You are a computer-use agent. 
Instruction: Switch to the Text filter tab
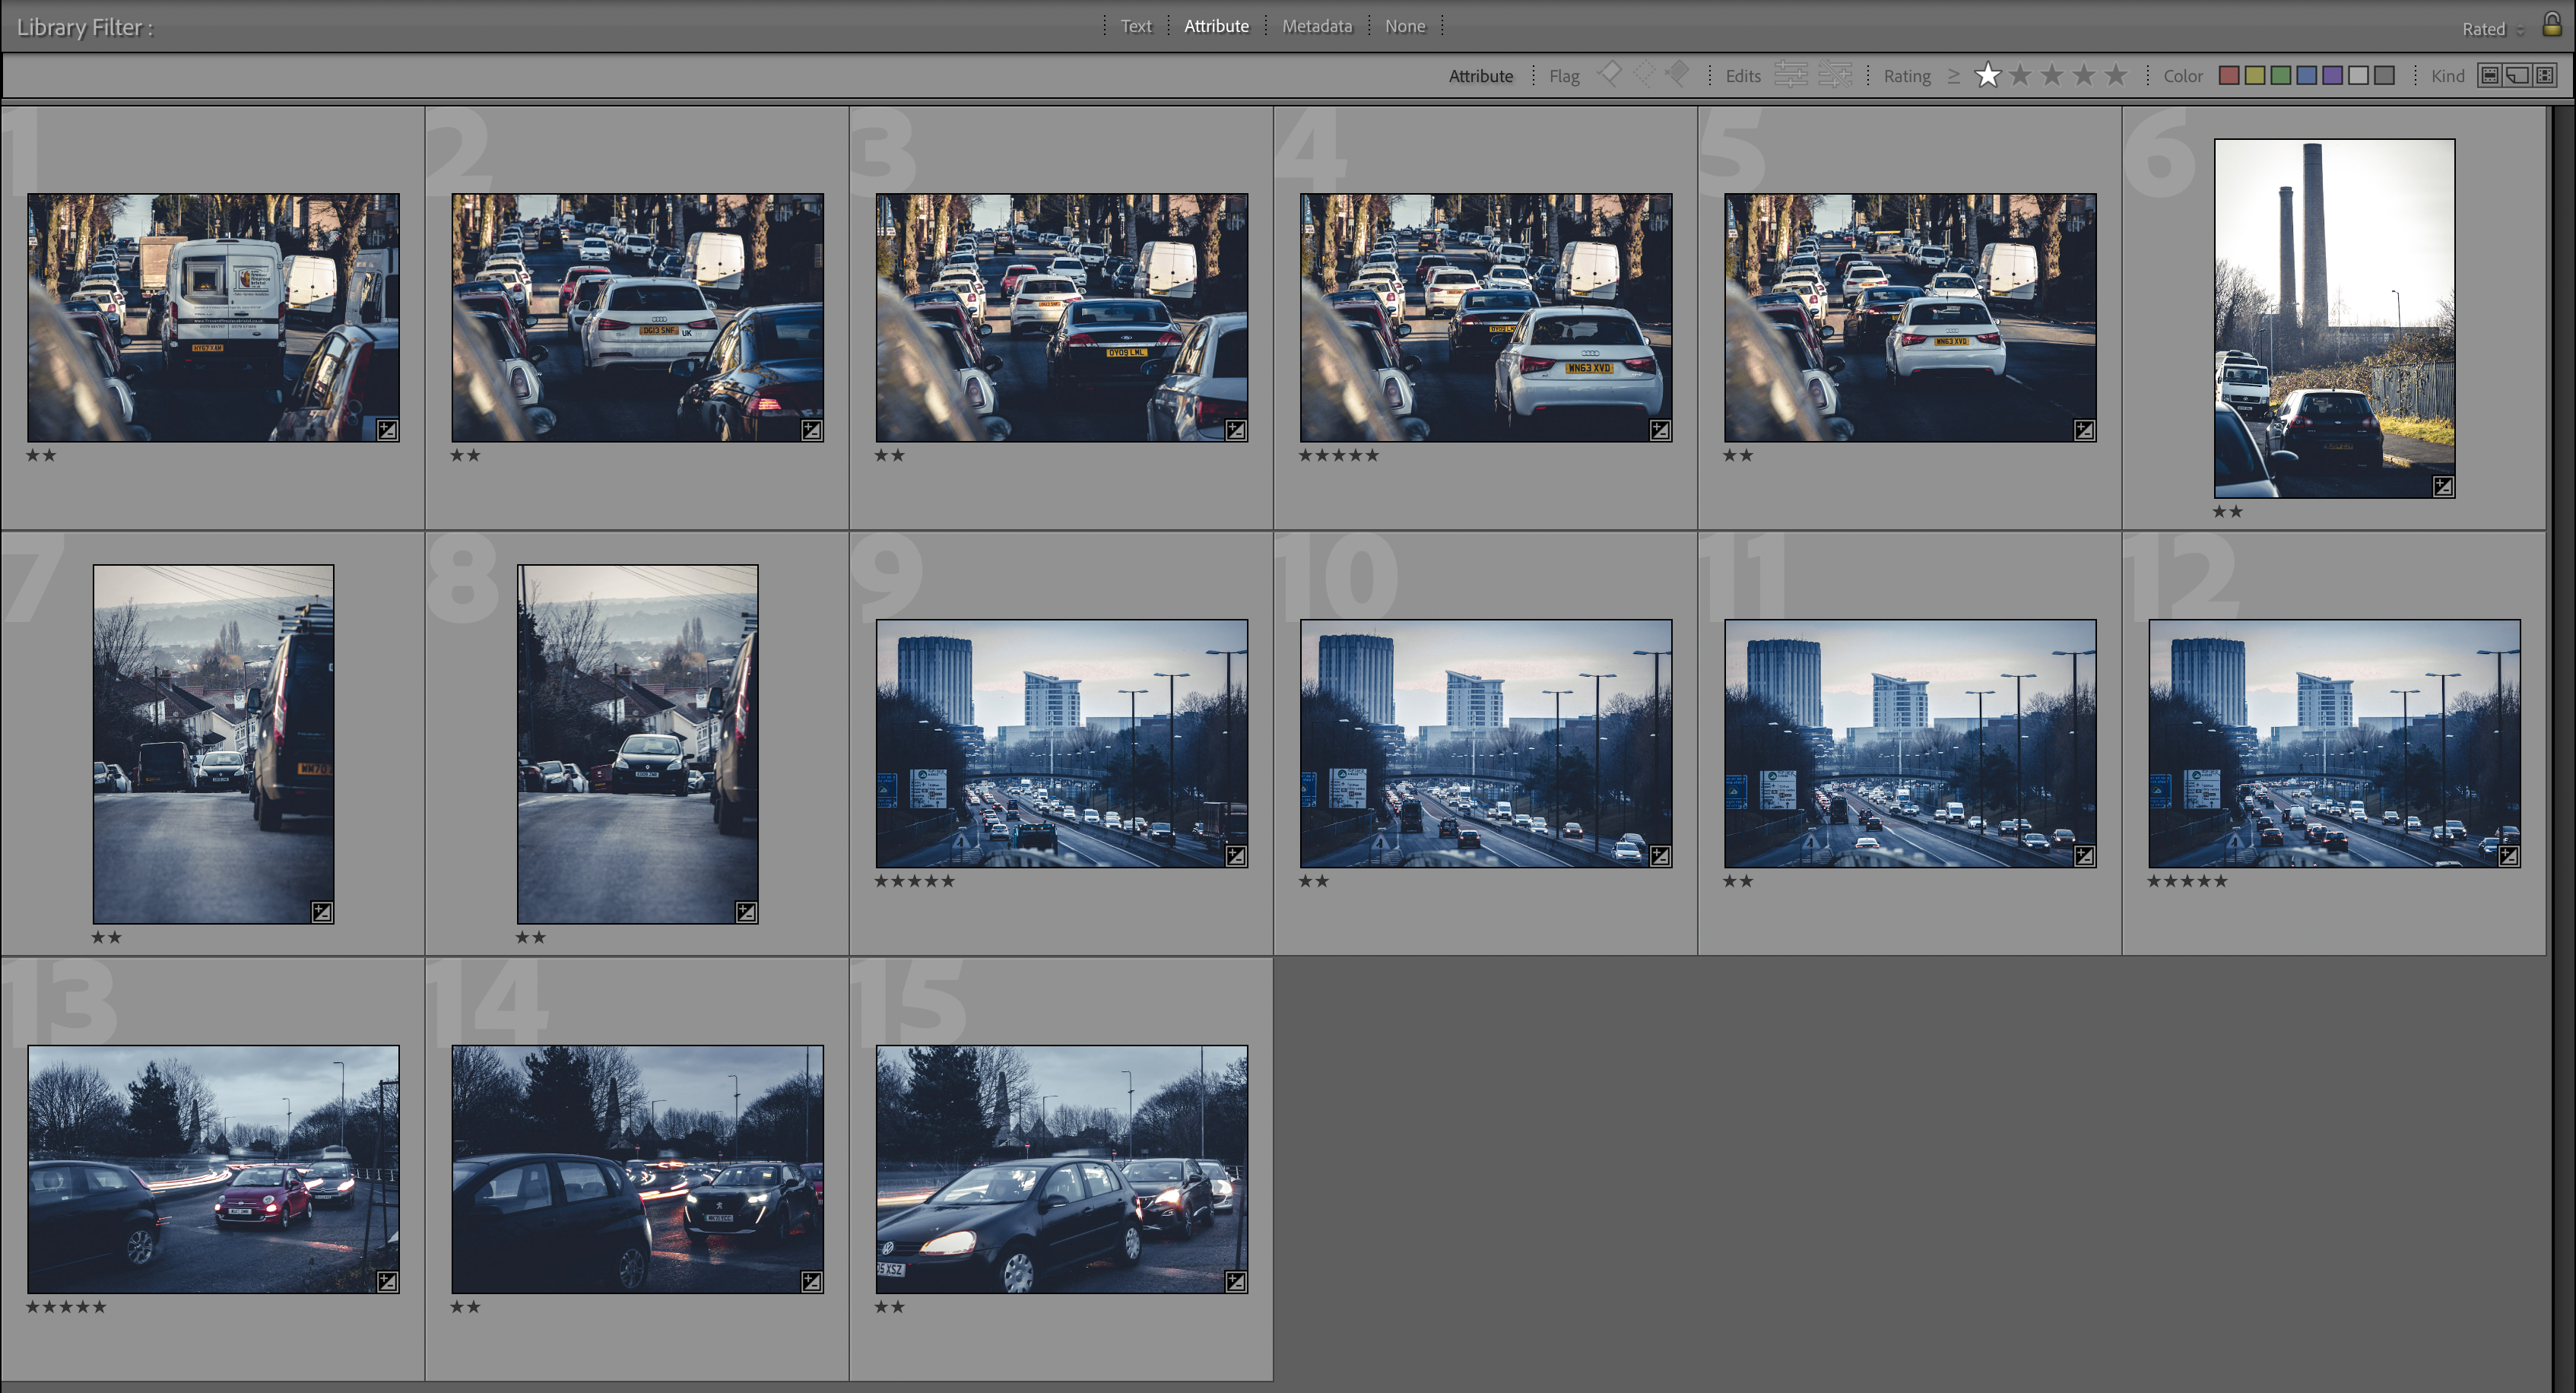(1135, 26)
